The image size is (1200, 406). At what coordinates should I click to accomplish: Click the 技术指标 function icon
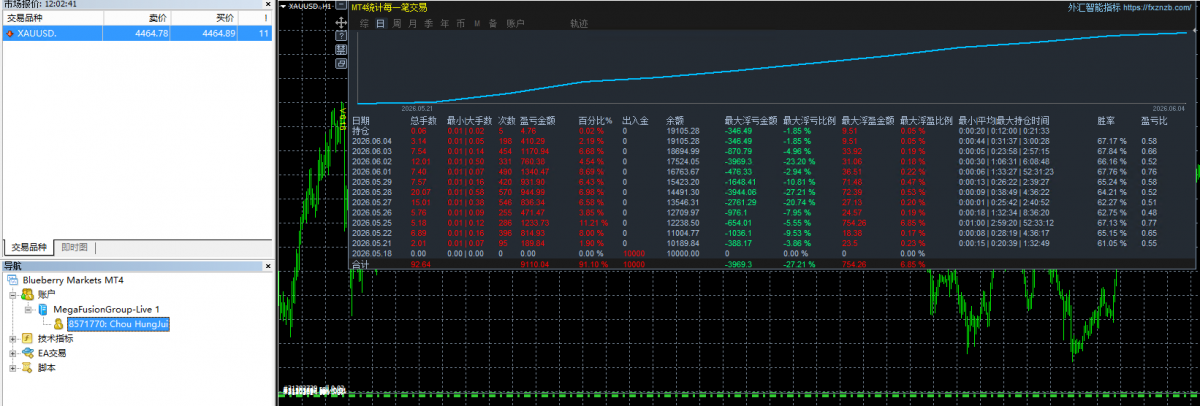pyautogui.click(x=27, y=338)
